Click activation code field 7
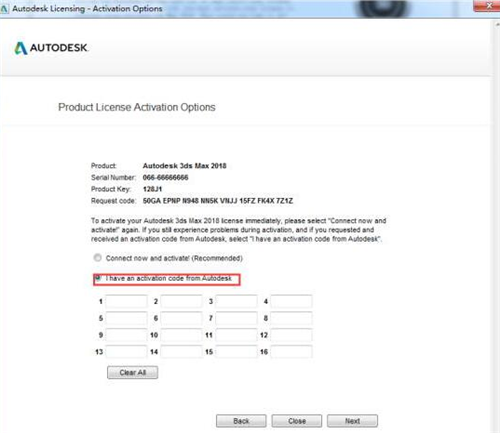The image size is (500, 433). tap(236, 318)
